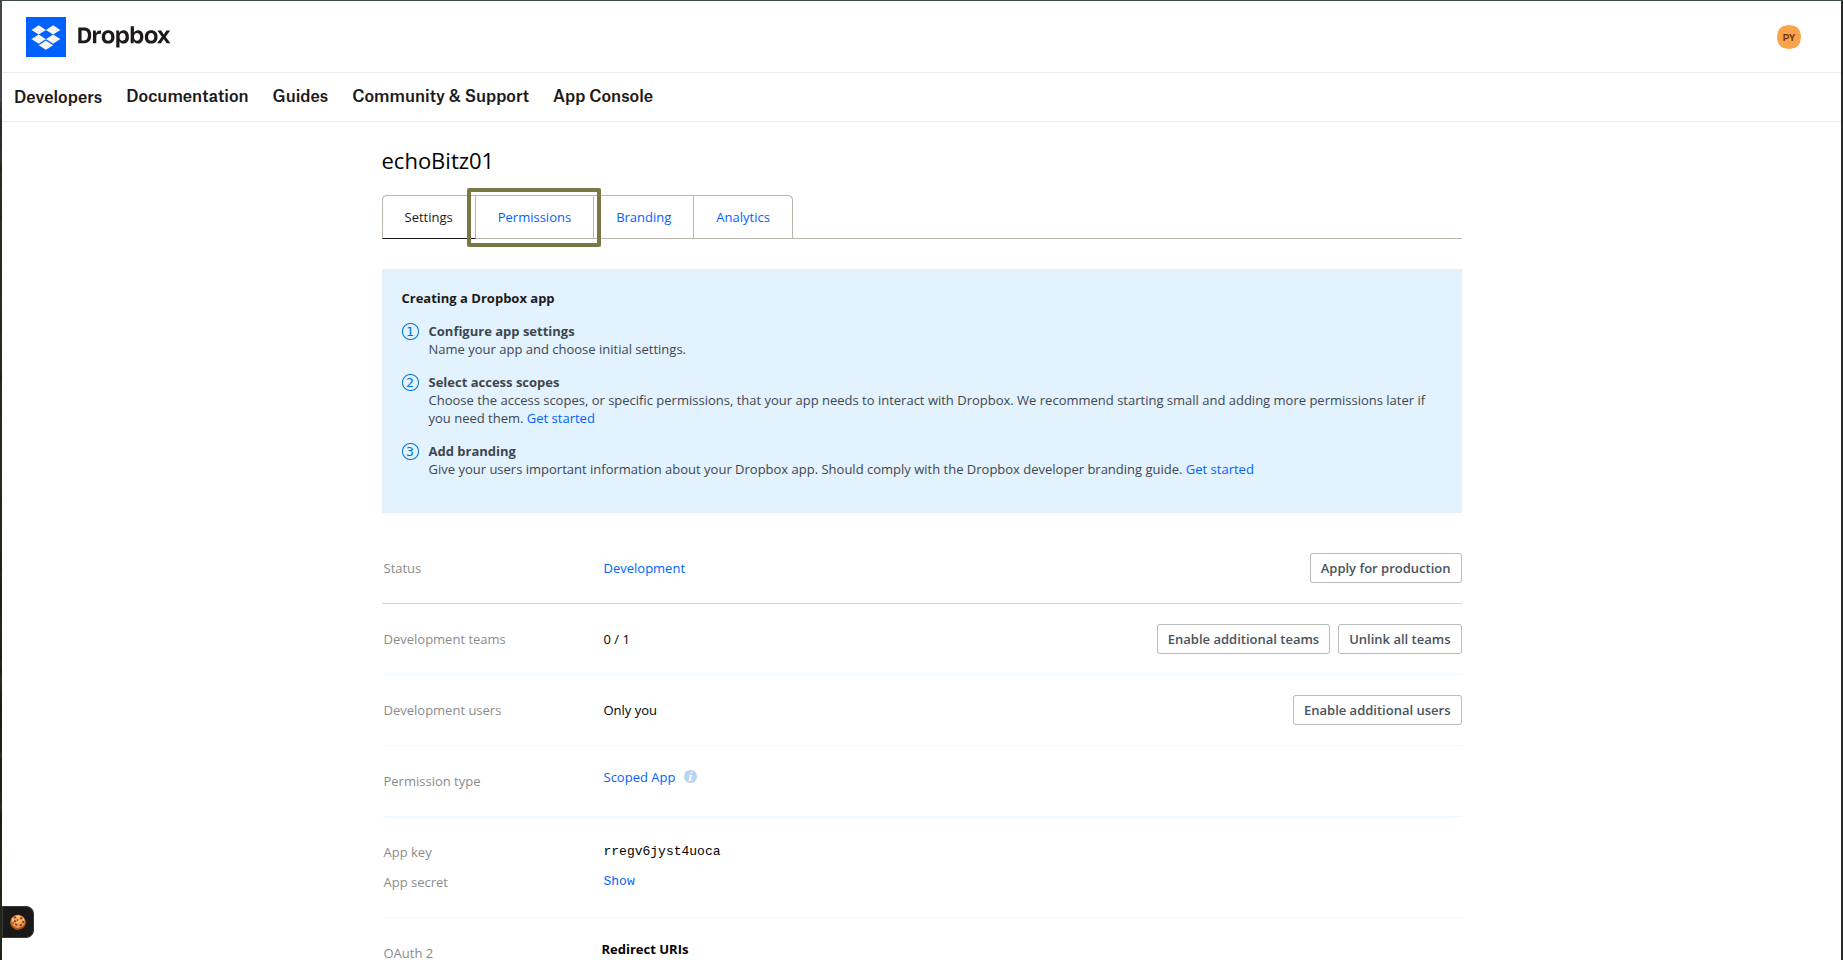This screenshot has width=1843, height=960.
Task: Click the info icon beside Scoped App
Action: tap(690, 777)
